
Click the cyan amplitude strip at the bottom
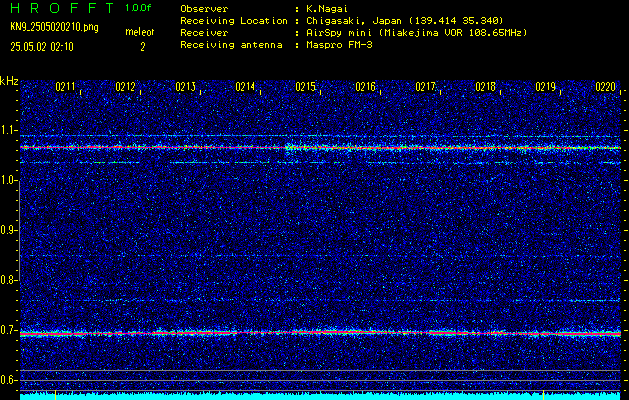(x=320, y=396)
